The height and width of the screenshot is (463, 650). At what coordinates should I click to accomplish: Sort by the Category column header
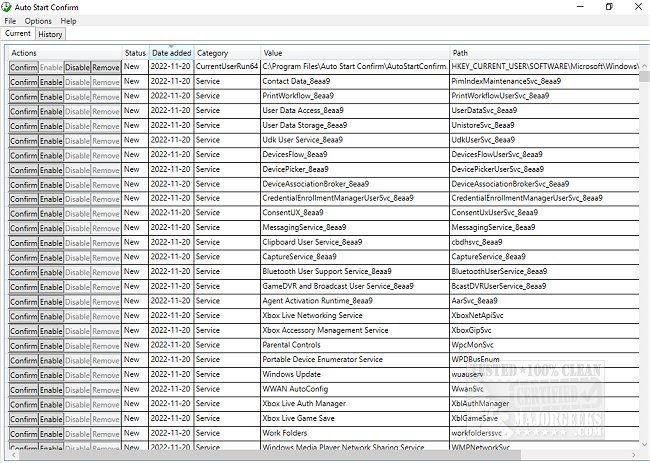[x=227, y=53]
